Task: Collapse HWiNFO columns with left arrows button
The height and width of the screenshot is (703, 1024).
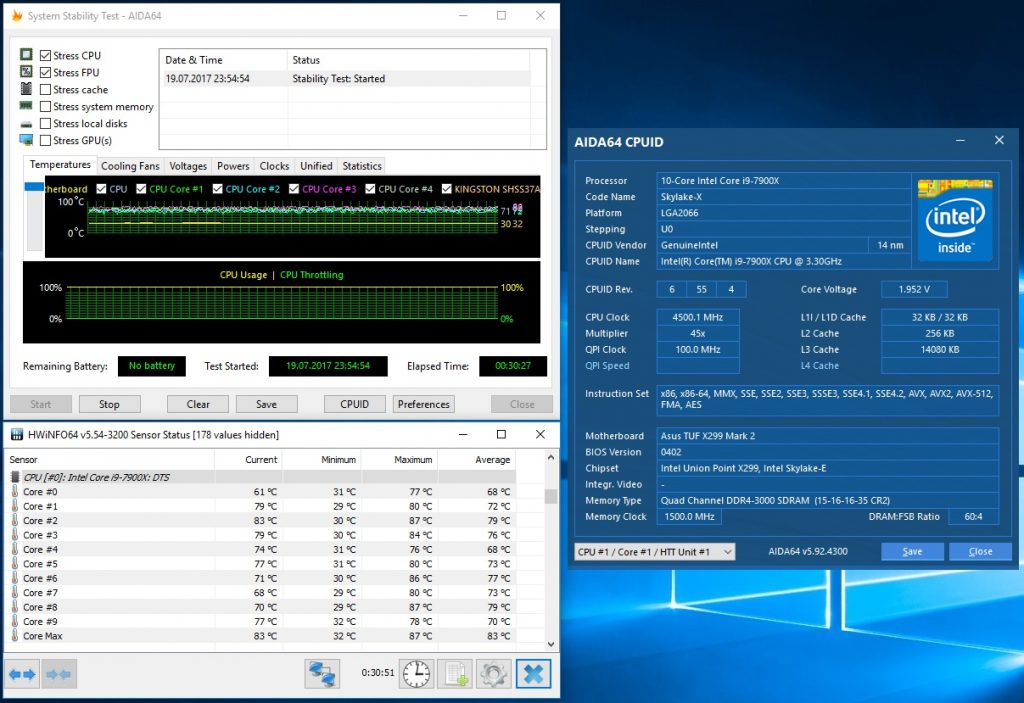Action: click(59, 674)
